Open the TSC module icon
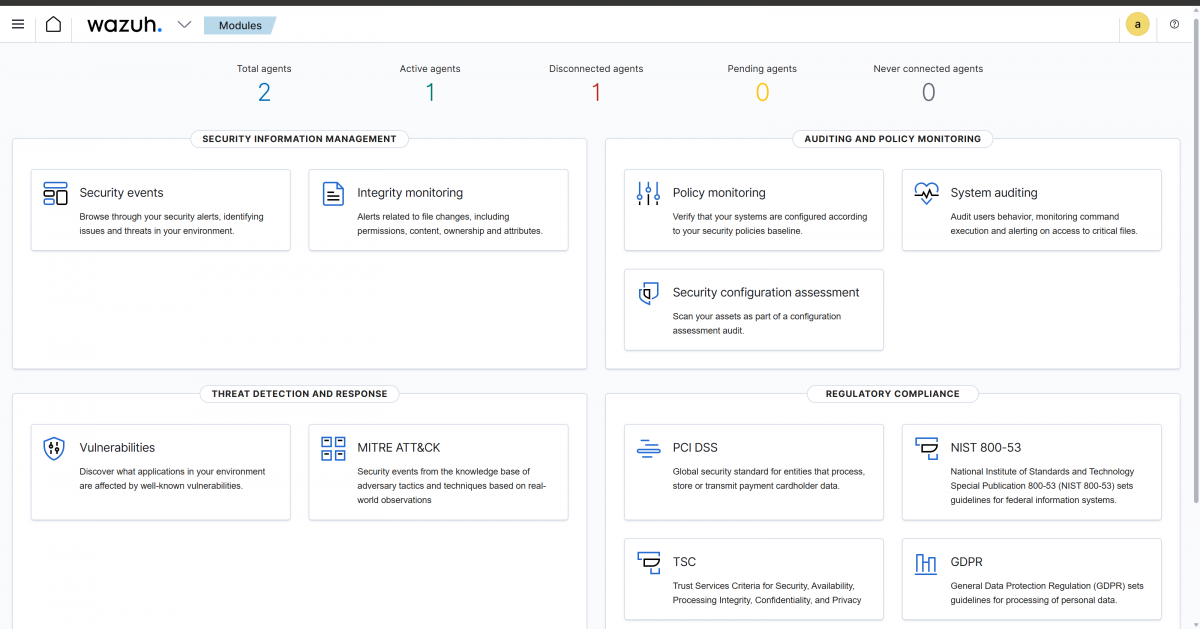This screenshot has width=1200, height=629. point(648,562)
